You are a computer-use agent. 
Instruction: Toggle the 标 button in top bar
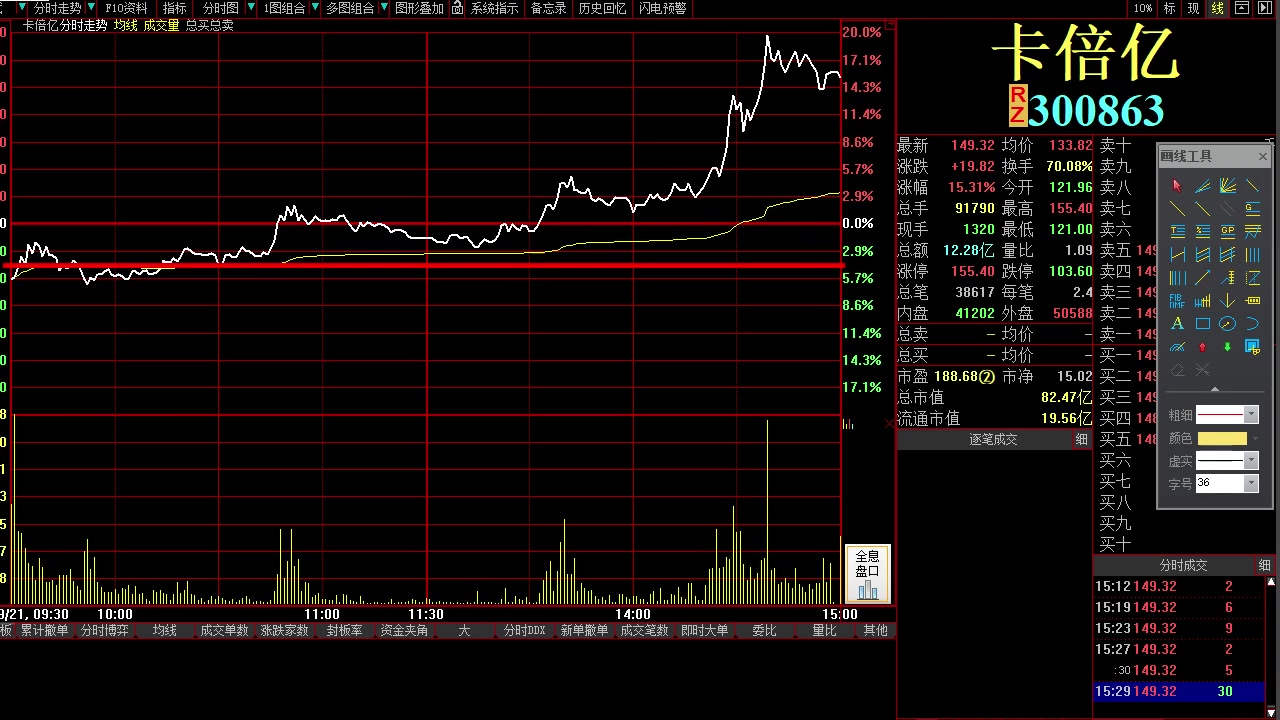[1169, 8]
